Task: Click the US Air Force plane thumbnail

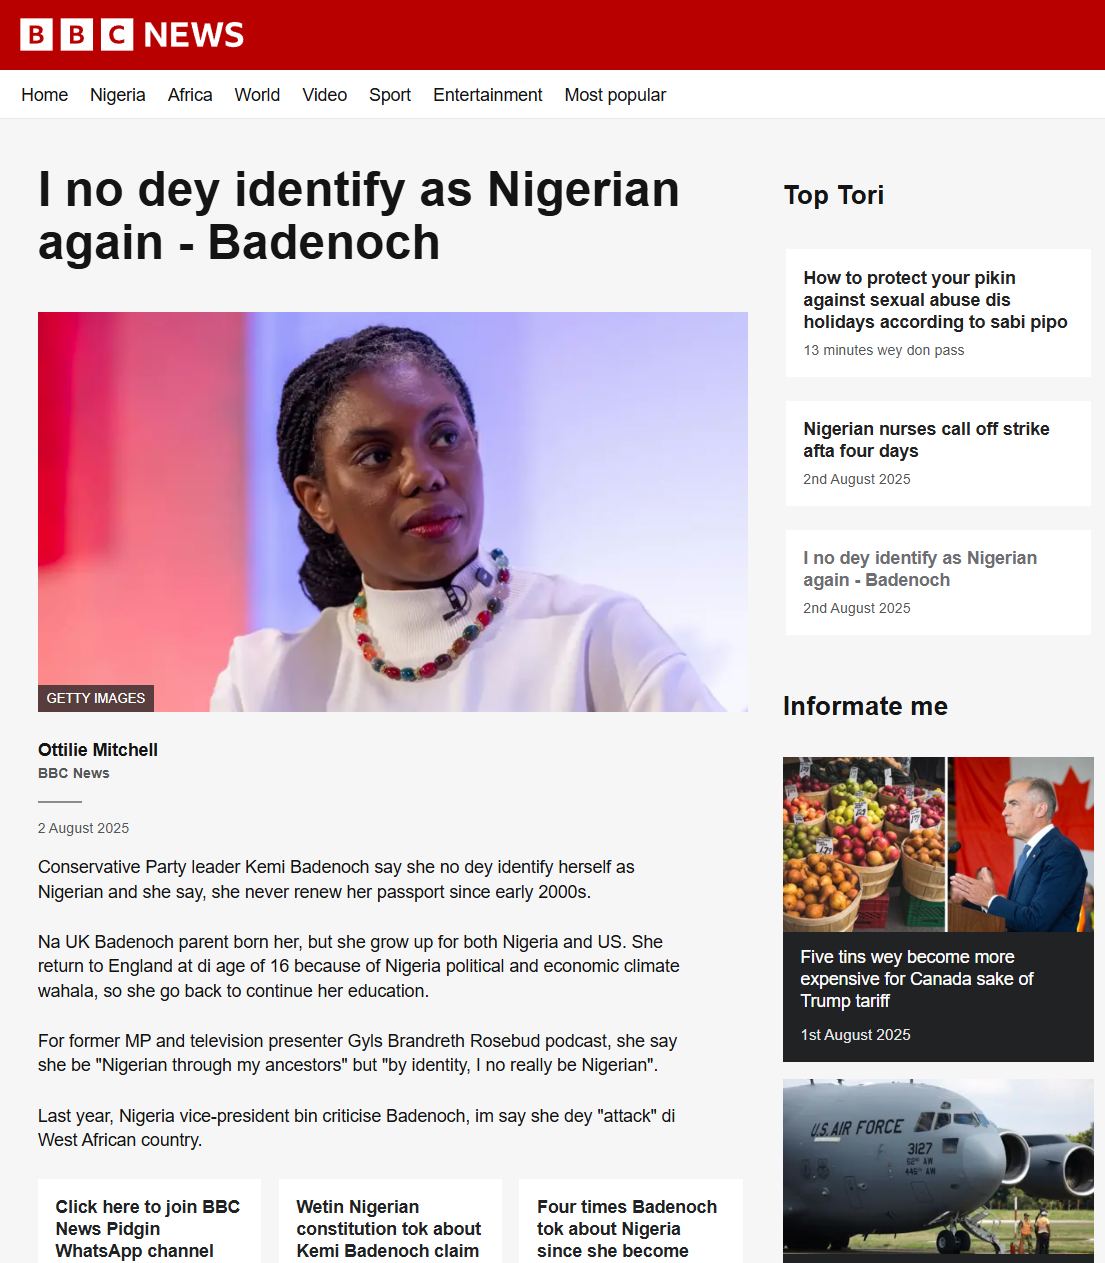Action: coord(938,1170)
